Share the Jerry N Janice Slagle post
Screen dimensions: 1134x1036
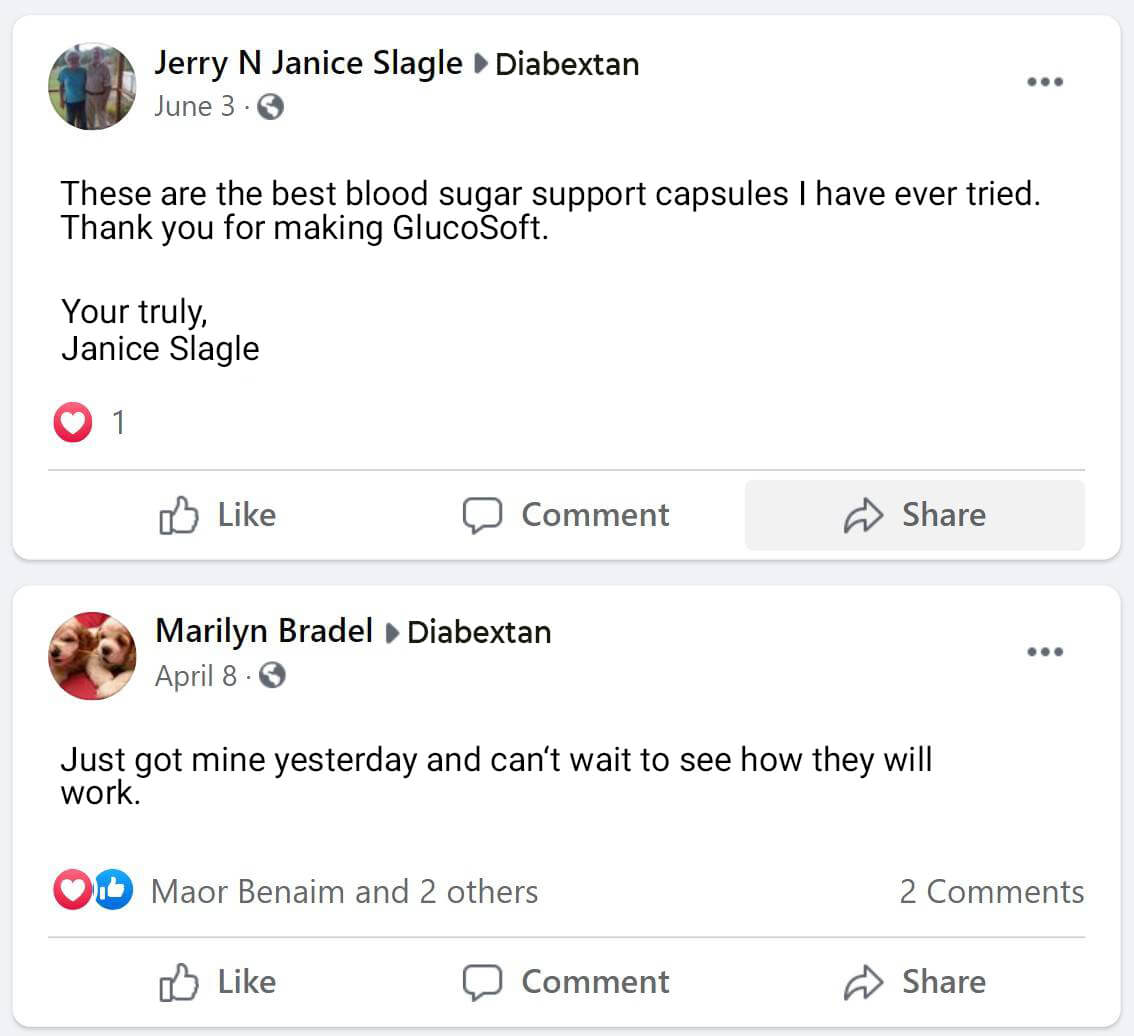tap(914, 515)
